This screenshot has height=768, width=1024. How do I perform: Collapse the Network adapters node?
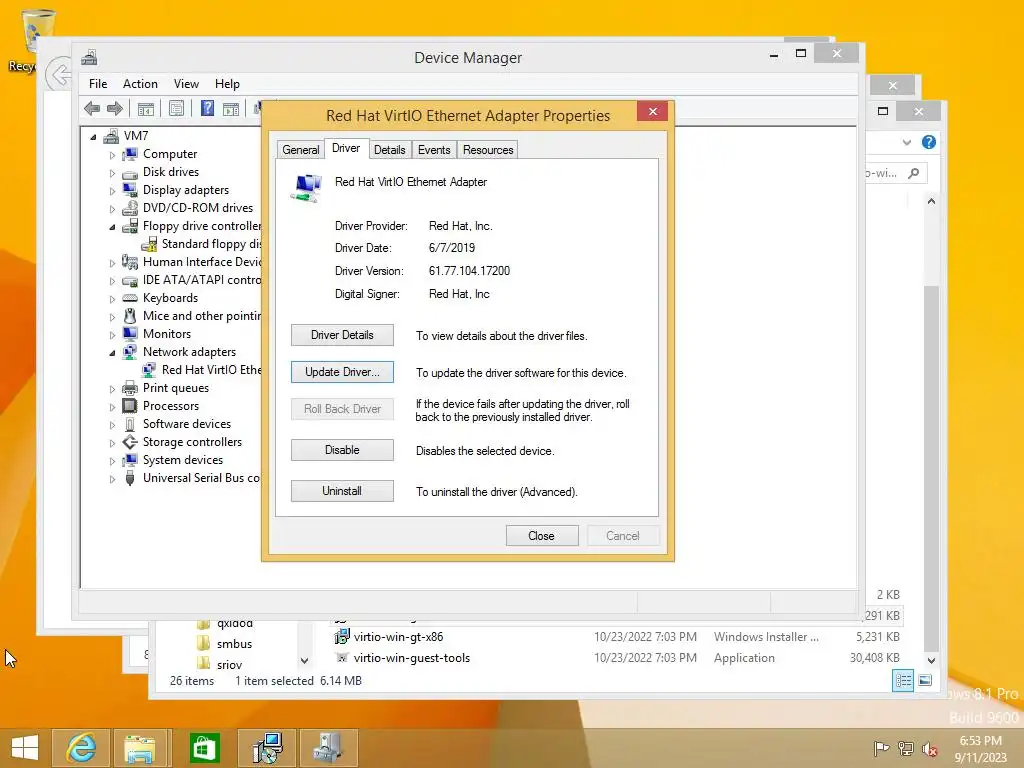(112, 353)
